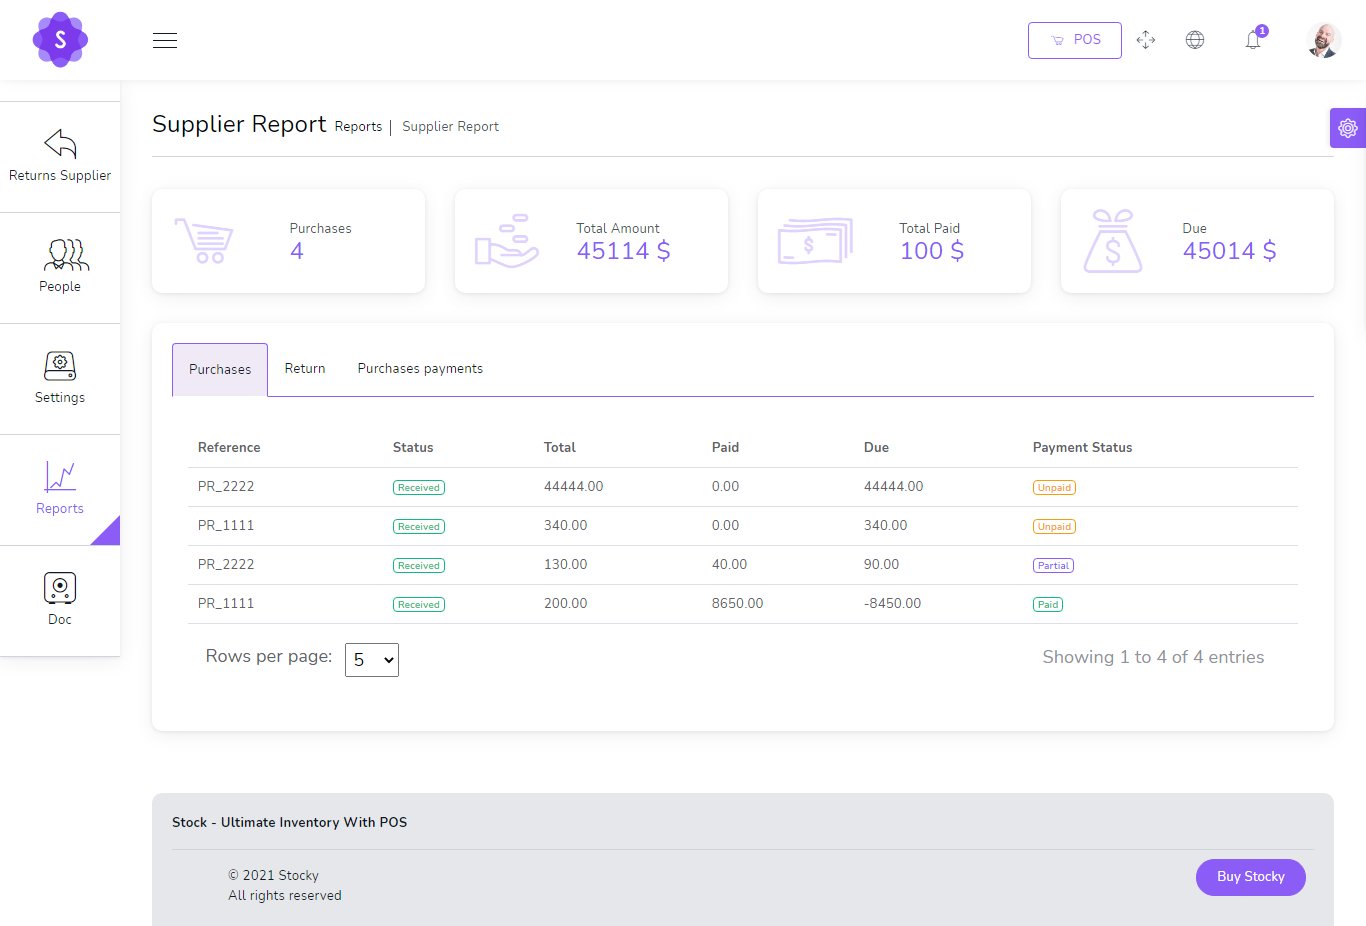Screen dimensions: 1366x926
Task: Open the Reports sidebar menu
Action: coord(60,489)
